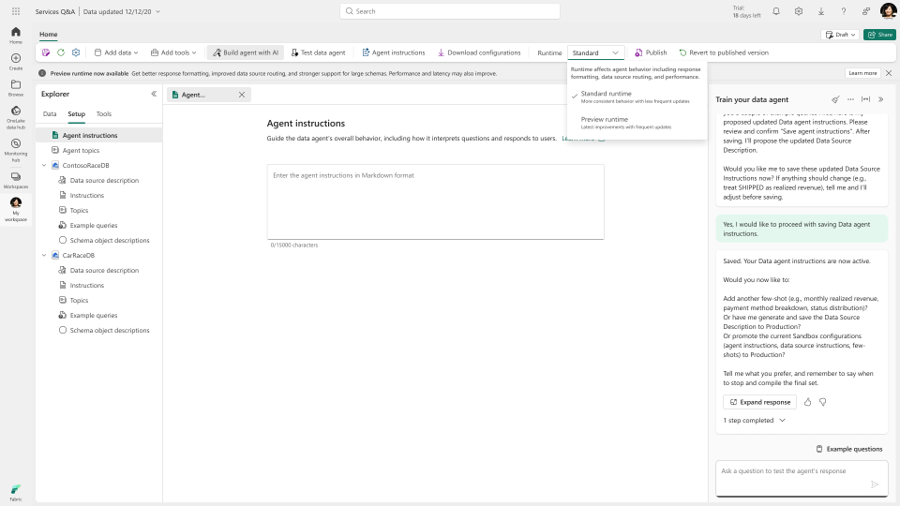
Task: Click the green refresh toolbar icon
Action: tap(61, 52)
